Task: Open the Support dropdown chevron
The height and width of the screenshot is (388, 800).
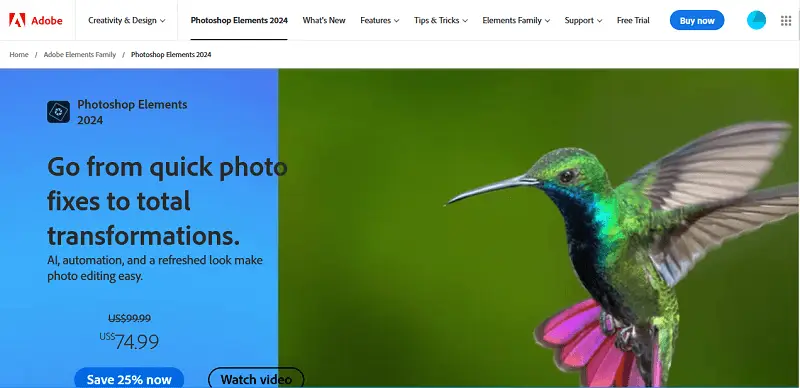Action: (x=599, y=21)
